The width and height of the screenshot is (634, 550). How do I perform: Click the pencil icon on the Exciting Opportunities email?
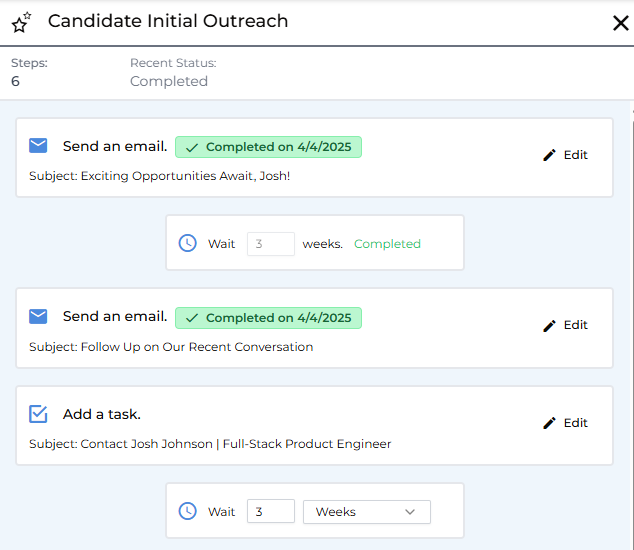coord(549,155)
